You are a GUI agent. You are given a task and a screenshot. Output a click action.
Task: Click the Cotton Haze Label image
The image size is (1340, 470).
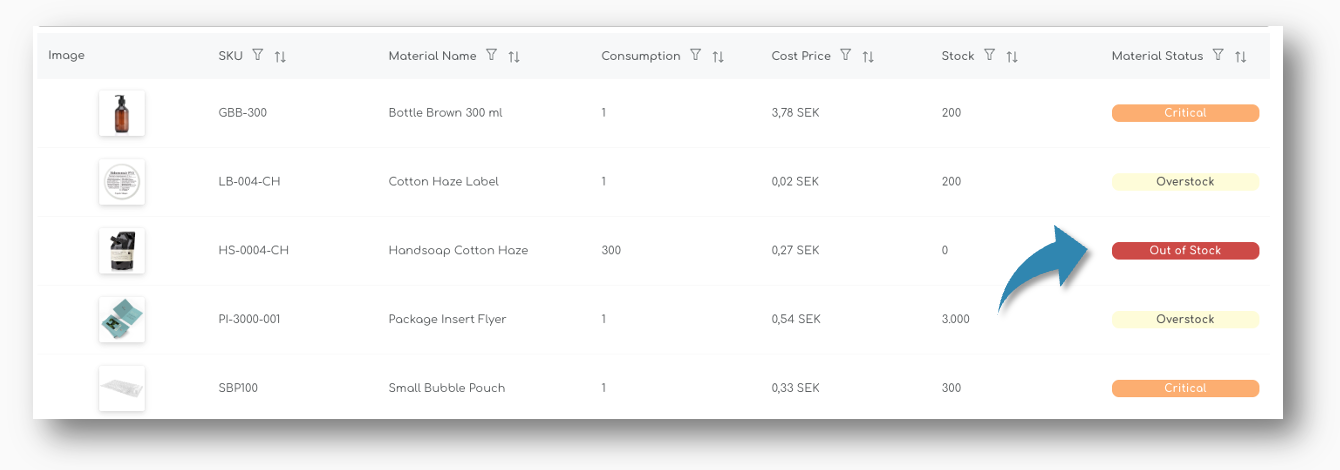coord(122,182)
